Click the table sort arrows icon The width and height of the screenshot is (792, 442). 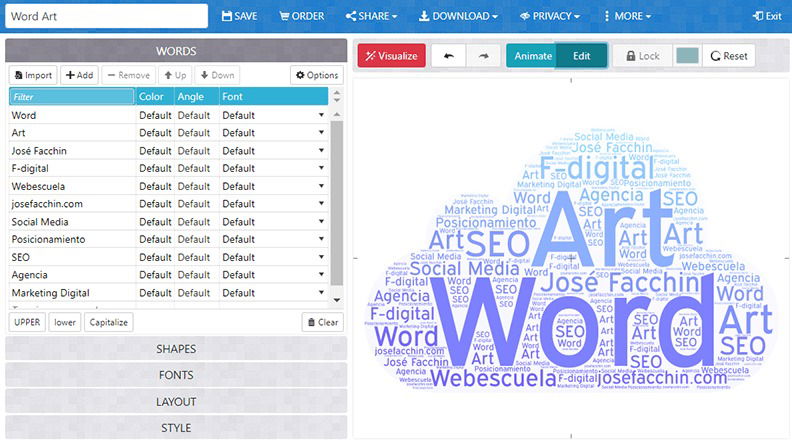pos(337,96)
